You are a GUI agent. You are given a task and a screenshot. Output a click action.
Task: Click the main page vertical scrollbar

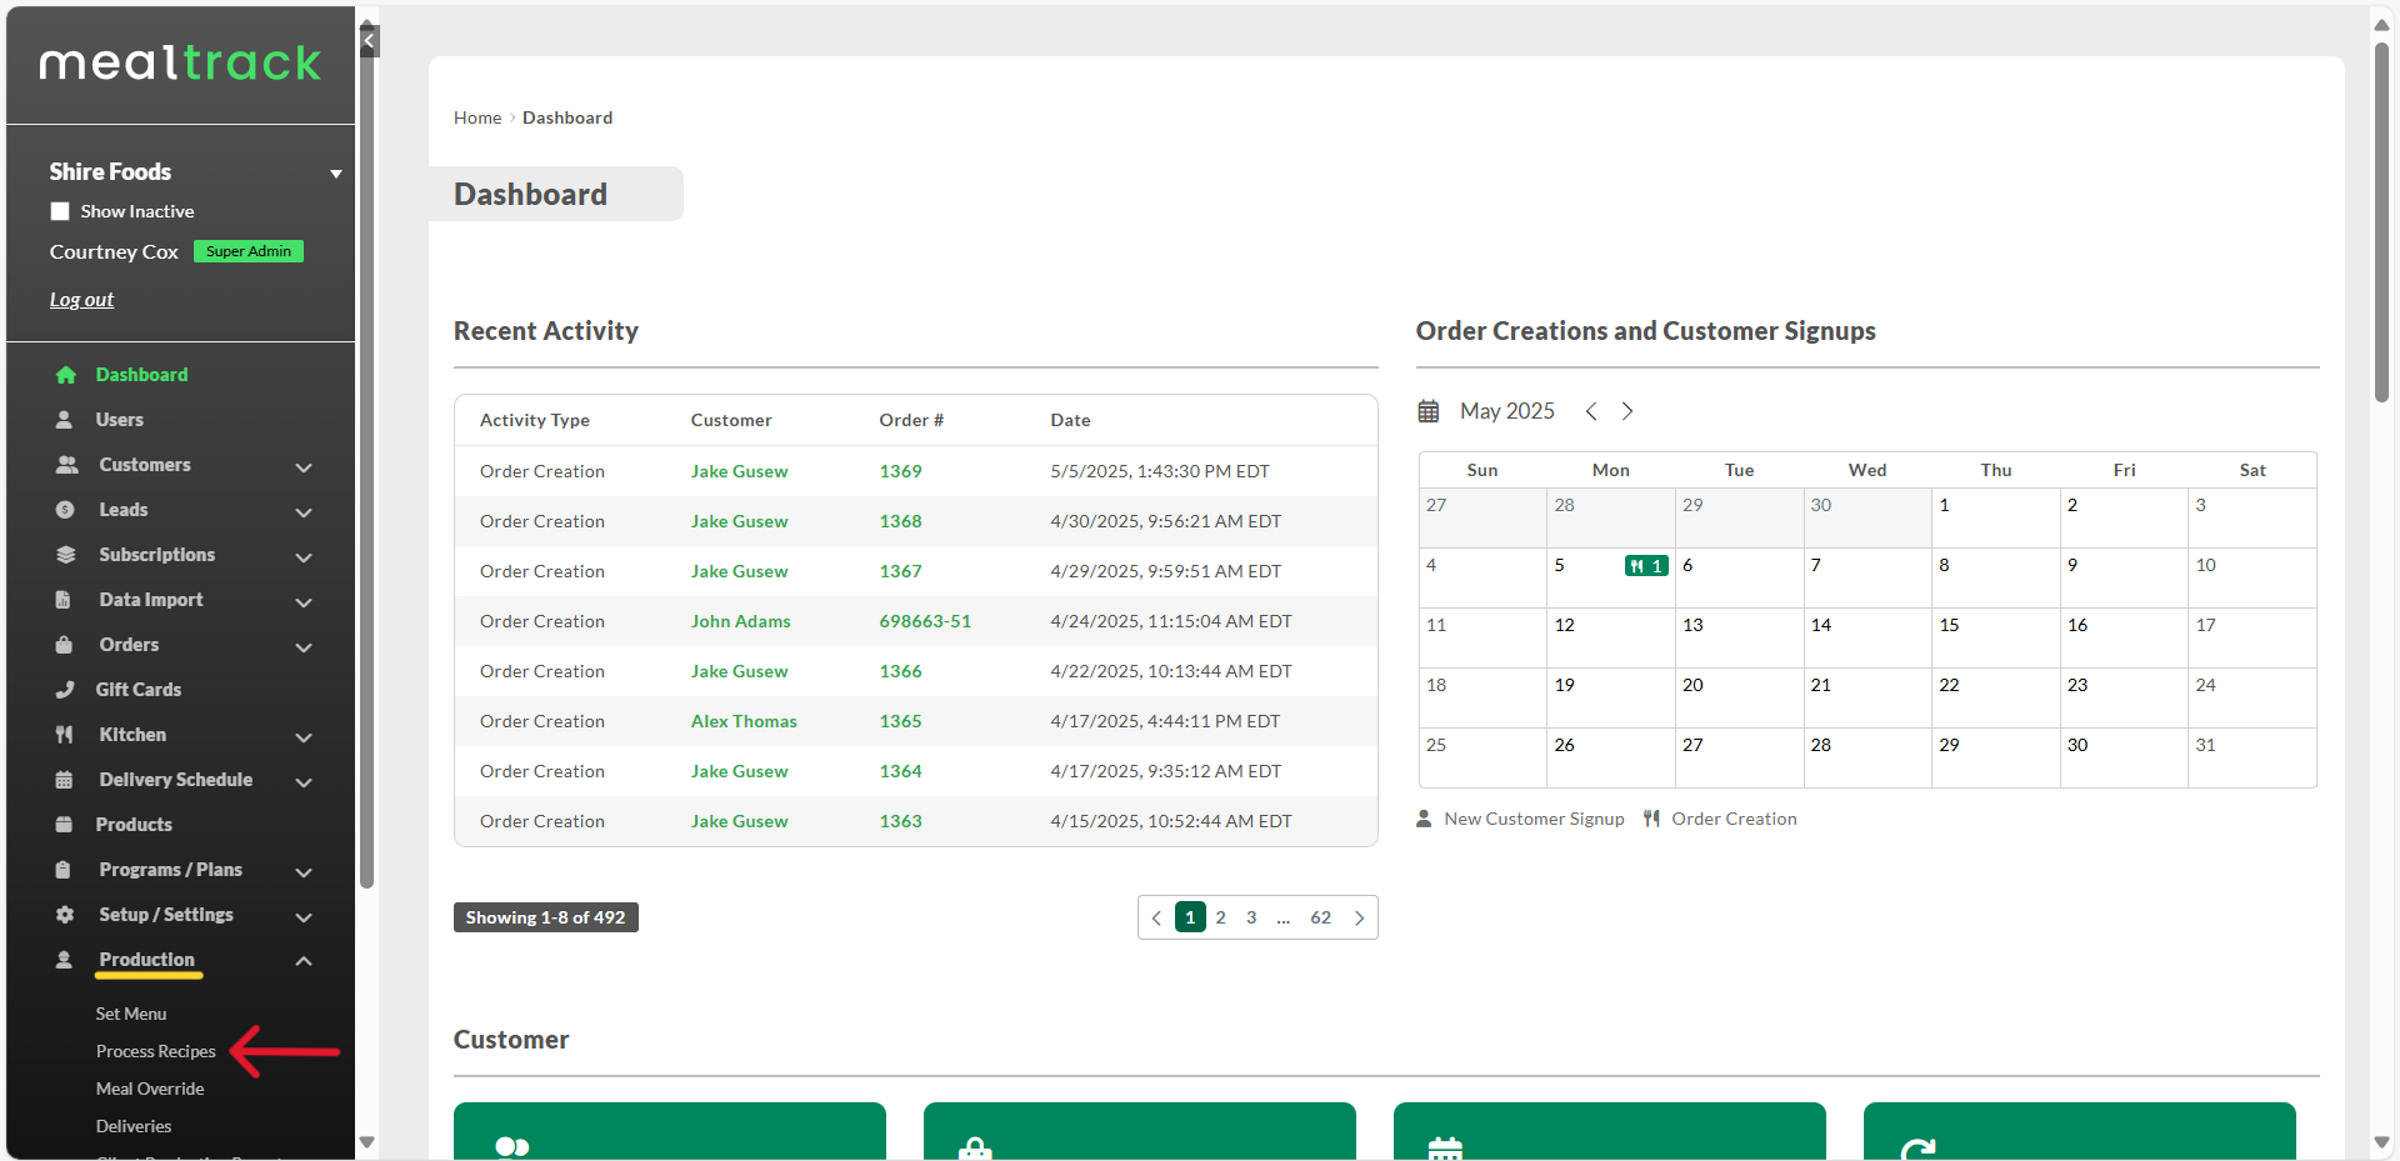click(2381, 220)
